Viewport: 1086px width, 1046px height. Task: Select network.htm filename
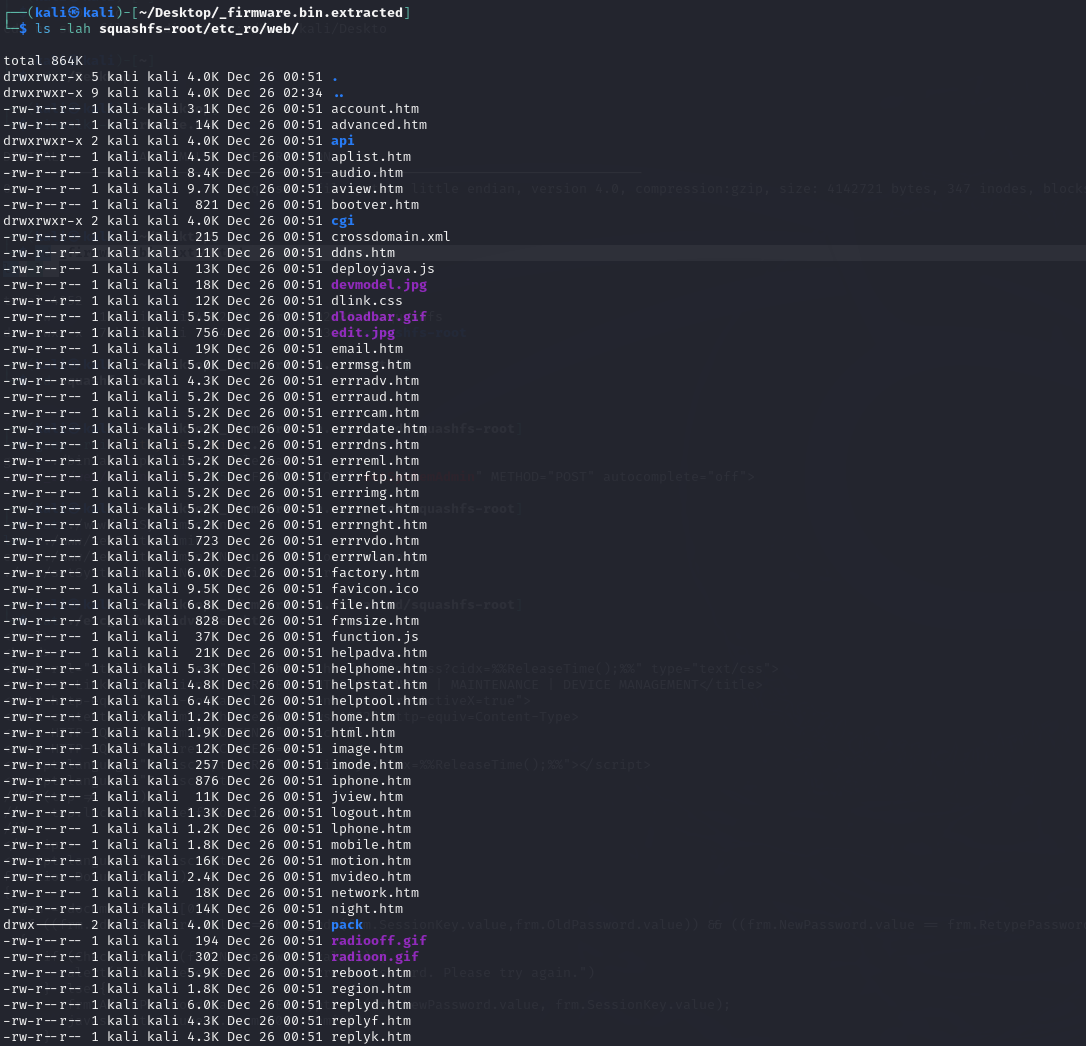click(x=375, y=892)
